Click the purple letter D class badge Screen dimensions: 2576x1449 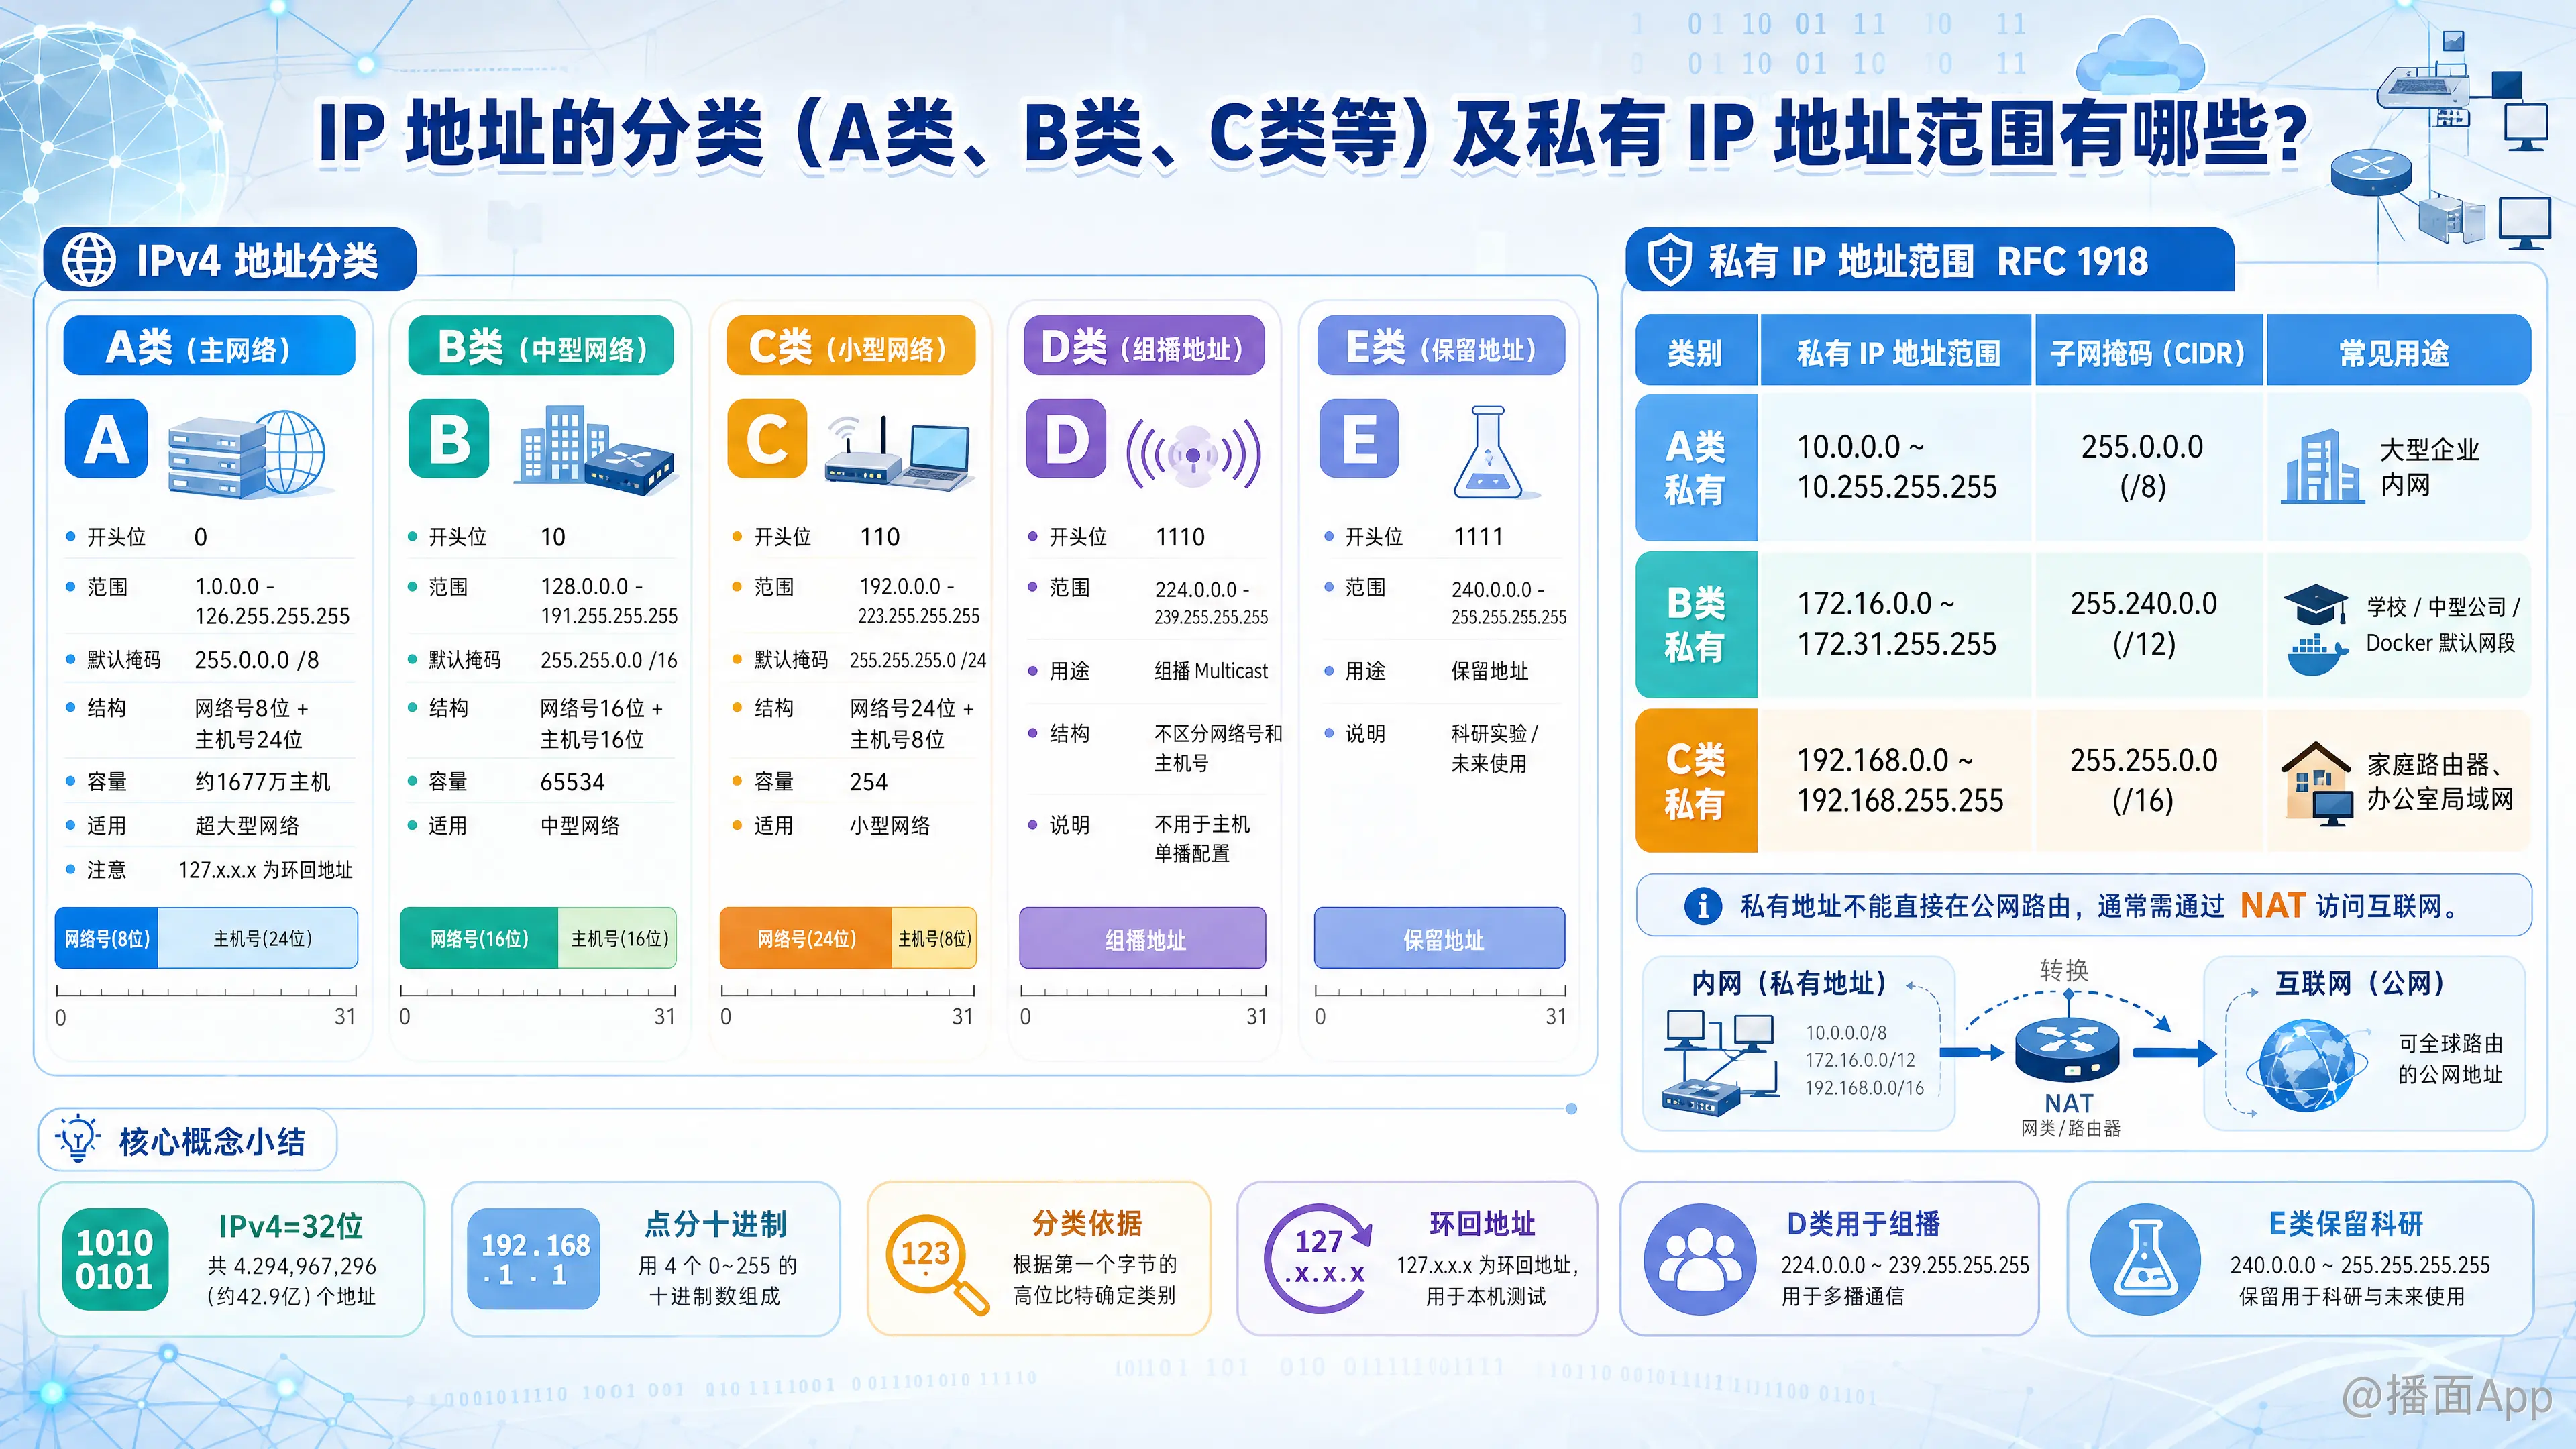tap(1066, 439)
